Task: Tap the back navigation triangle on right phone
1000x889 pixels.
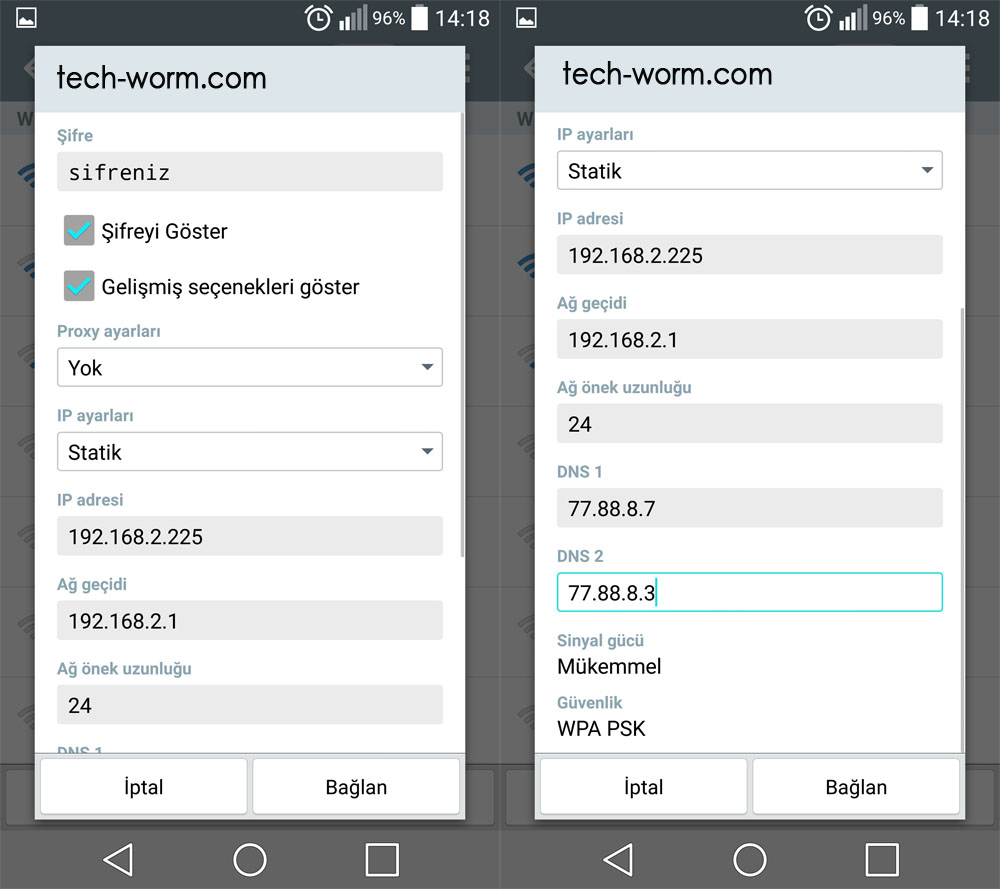Action: coord(618,859)
